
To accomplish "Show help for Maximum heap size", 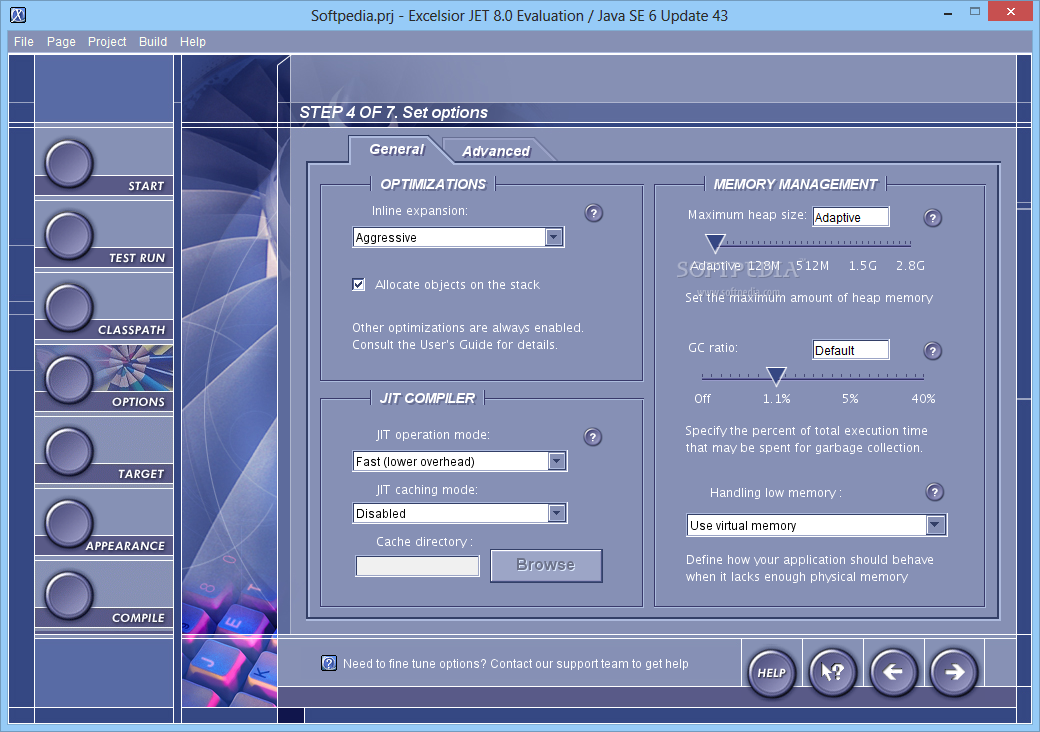I will click(933, 217).
